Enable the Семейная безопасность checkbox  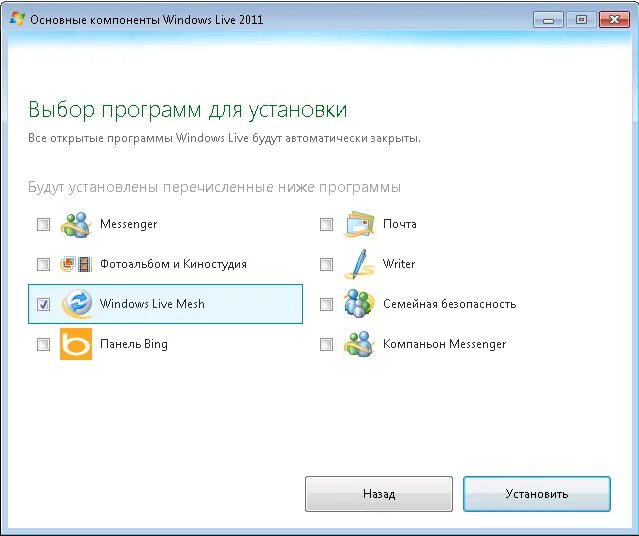point(326,304)
